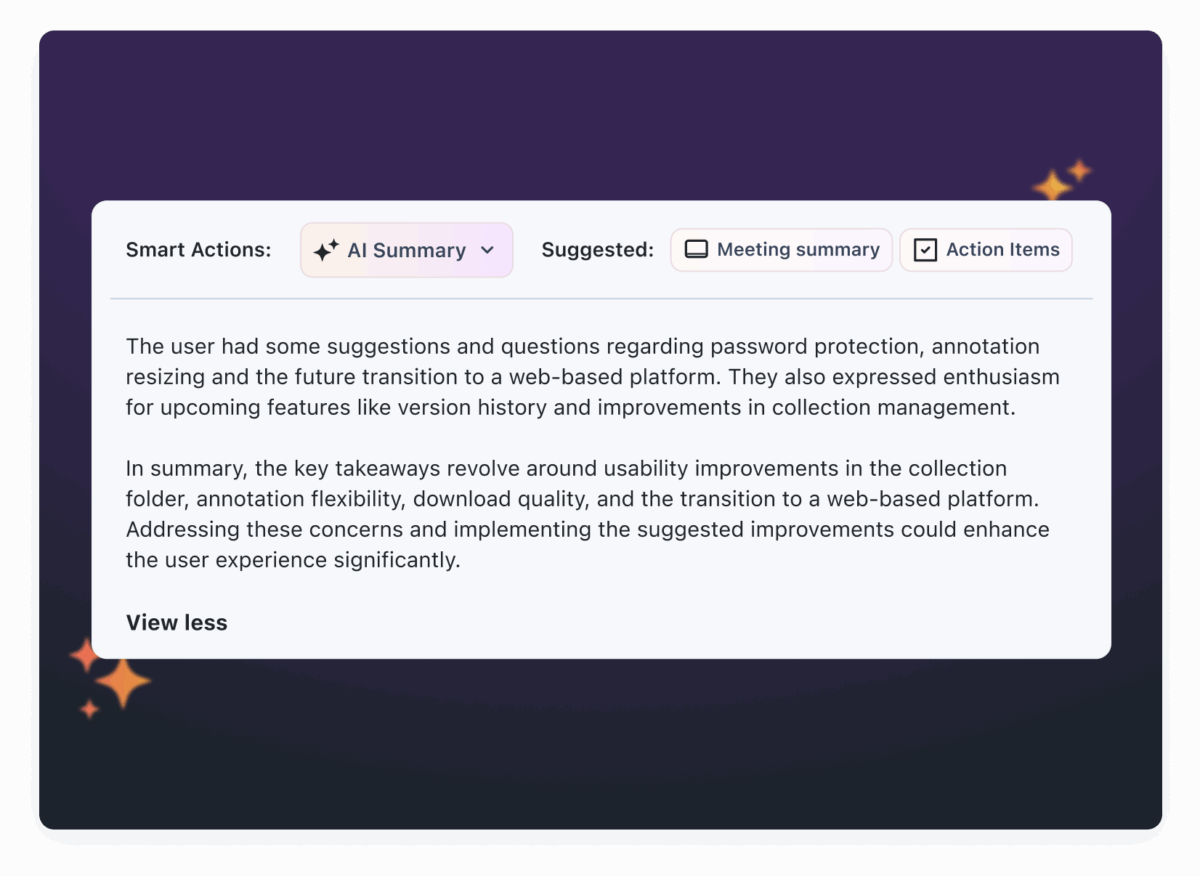The height and width of the screenshot is (876, 1200).
Task: Click the screen icon inside the Meeting summary suggestion
Action: point(695,250)
